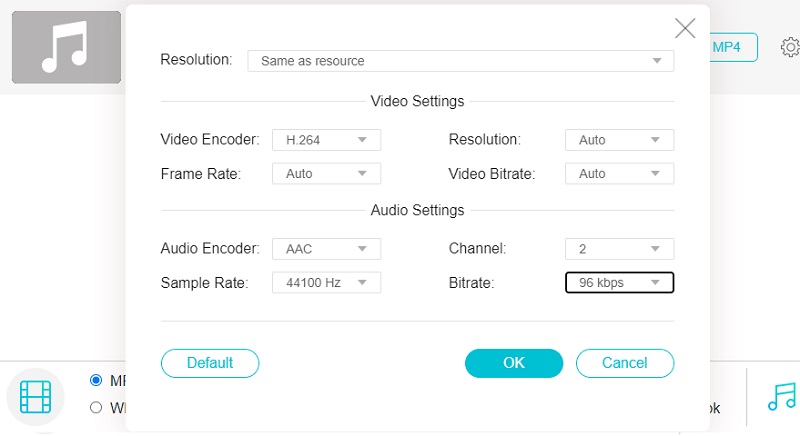The width and height of the screenshot is (800, 436).
Task: Select the first format radio button
Action: 96,380
